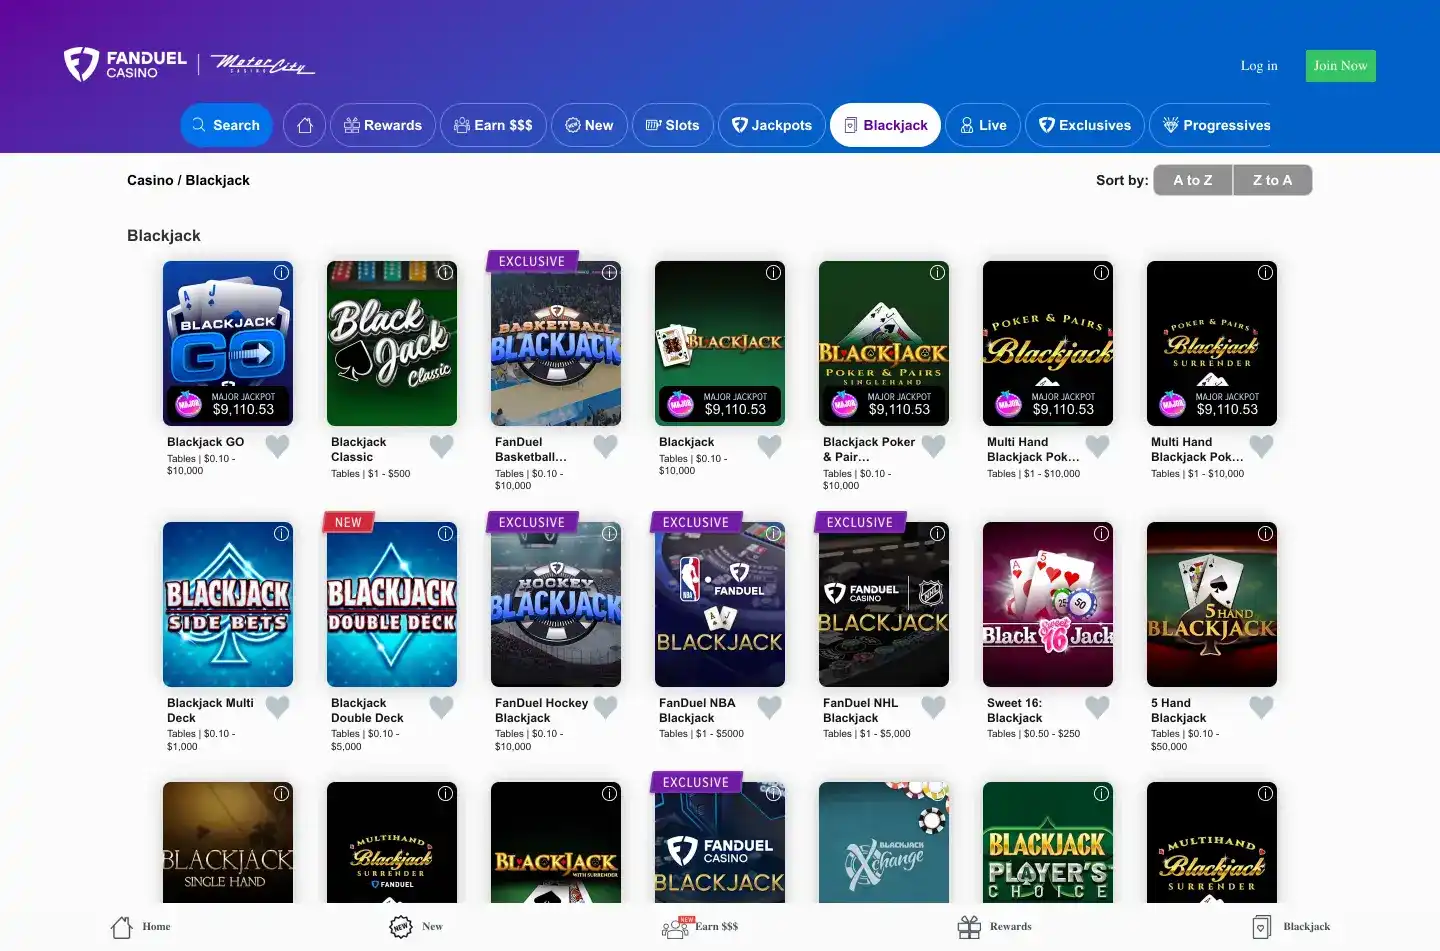Open the Blackjack Xchange thumbnail
Viewport: 1440px width, 951px height.
[x=884, y=842]
